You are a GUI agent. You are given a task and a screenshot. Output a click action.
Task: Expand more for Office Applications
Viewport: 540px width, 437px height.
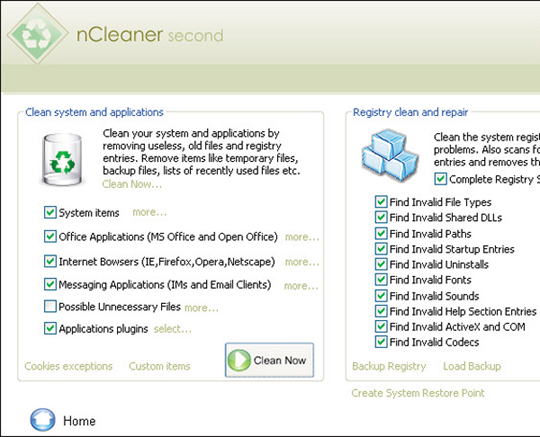point(302,237)
